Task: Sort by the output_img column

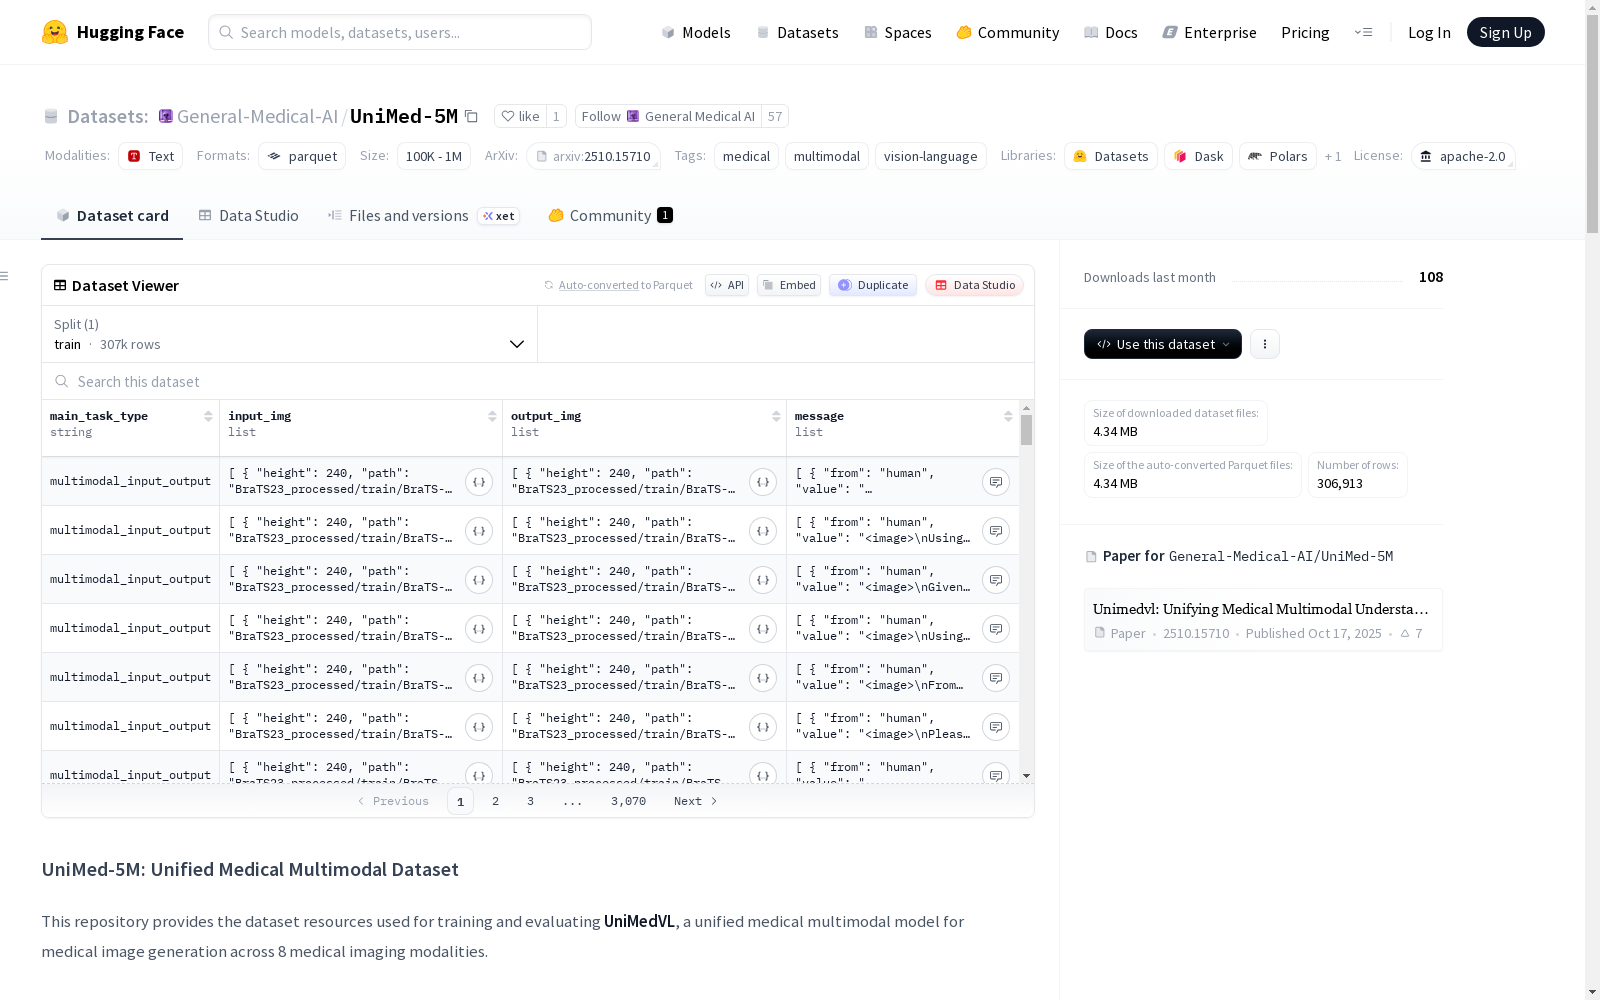Action: 776,416
